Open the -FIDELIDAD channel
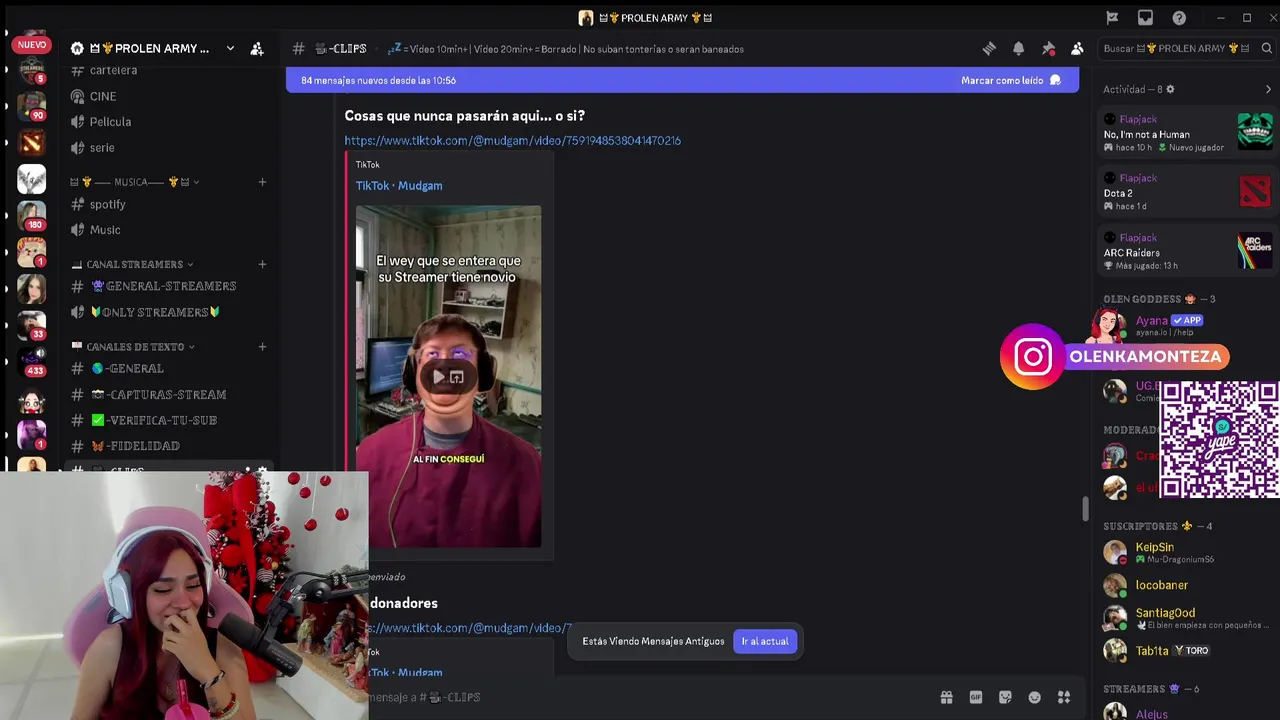Viewport: 1280px width, 720px height. pyautogui.click(x=135, y=446)
